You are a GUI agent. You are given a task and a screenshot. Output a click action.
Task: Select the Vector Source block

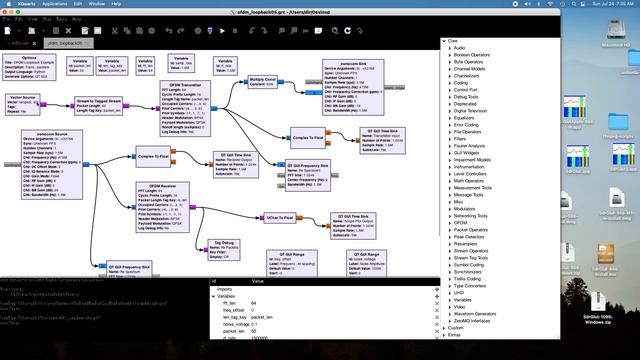pos(22,104)
